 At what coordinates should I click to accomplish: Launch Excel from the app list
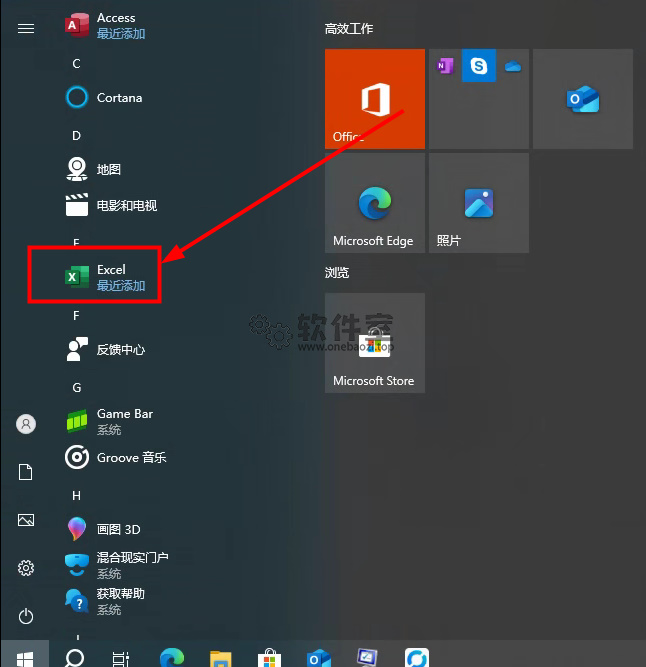click(105, 277)
